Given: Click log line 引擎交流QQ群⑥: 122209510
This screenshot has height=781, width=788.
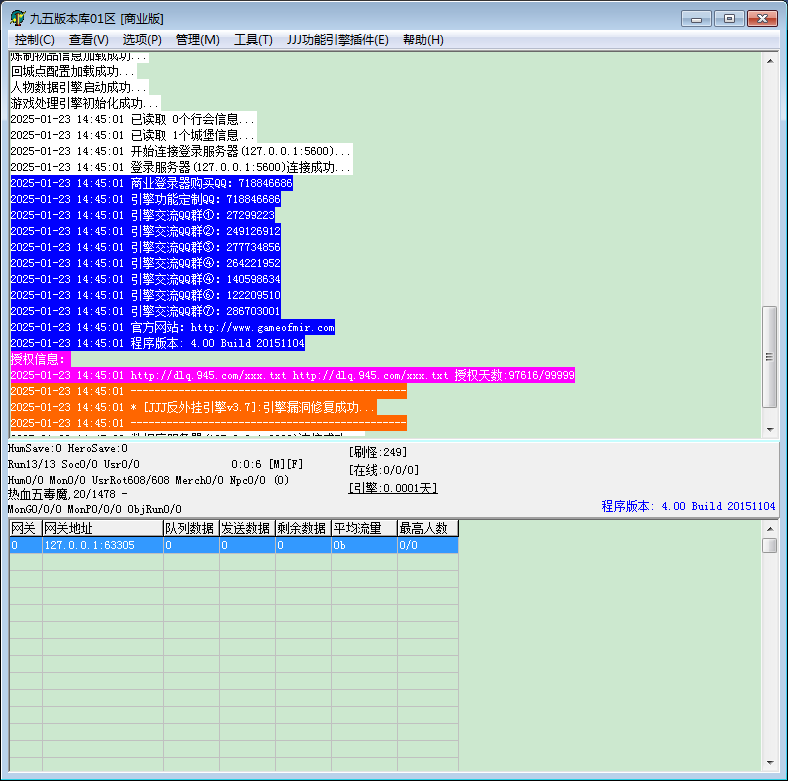Looking at the screenshot, I should (x=145, y=295).
